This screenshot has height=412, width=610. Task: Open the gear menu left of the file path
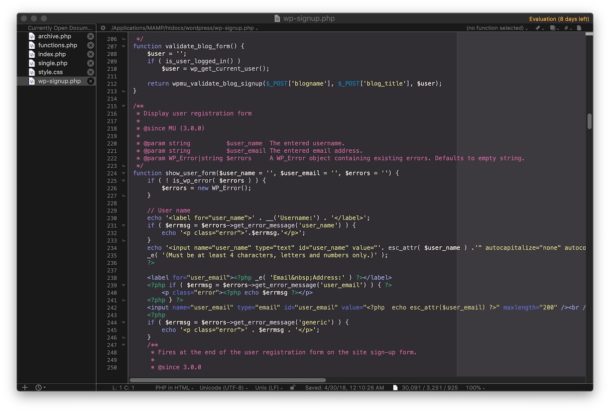coord(103,28)
